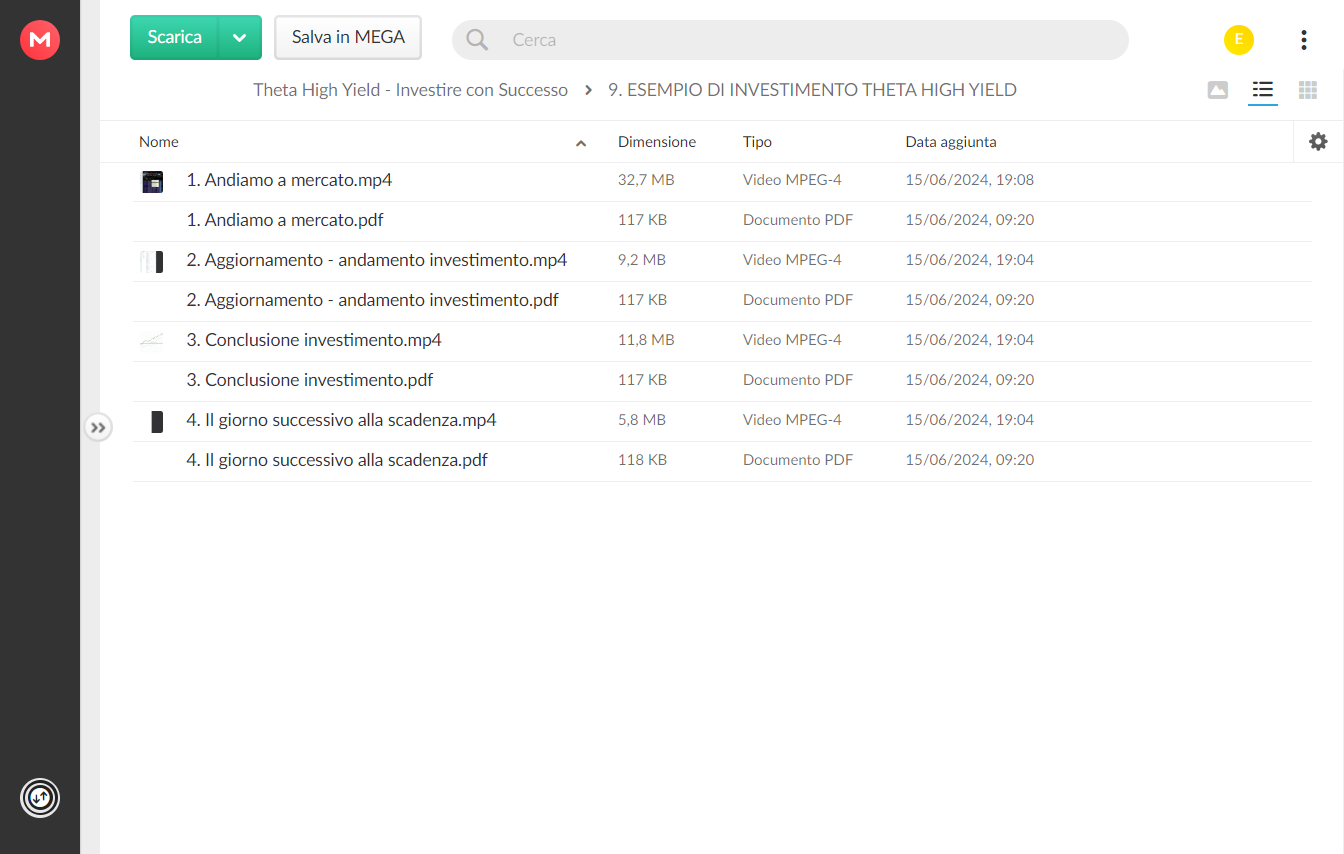Open Theta High Yield breadcrumb folder

click(x=410, y=90)
